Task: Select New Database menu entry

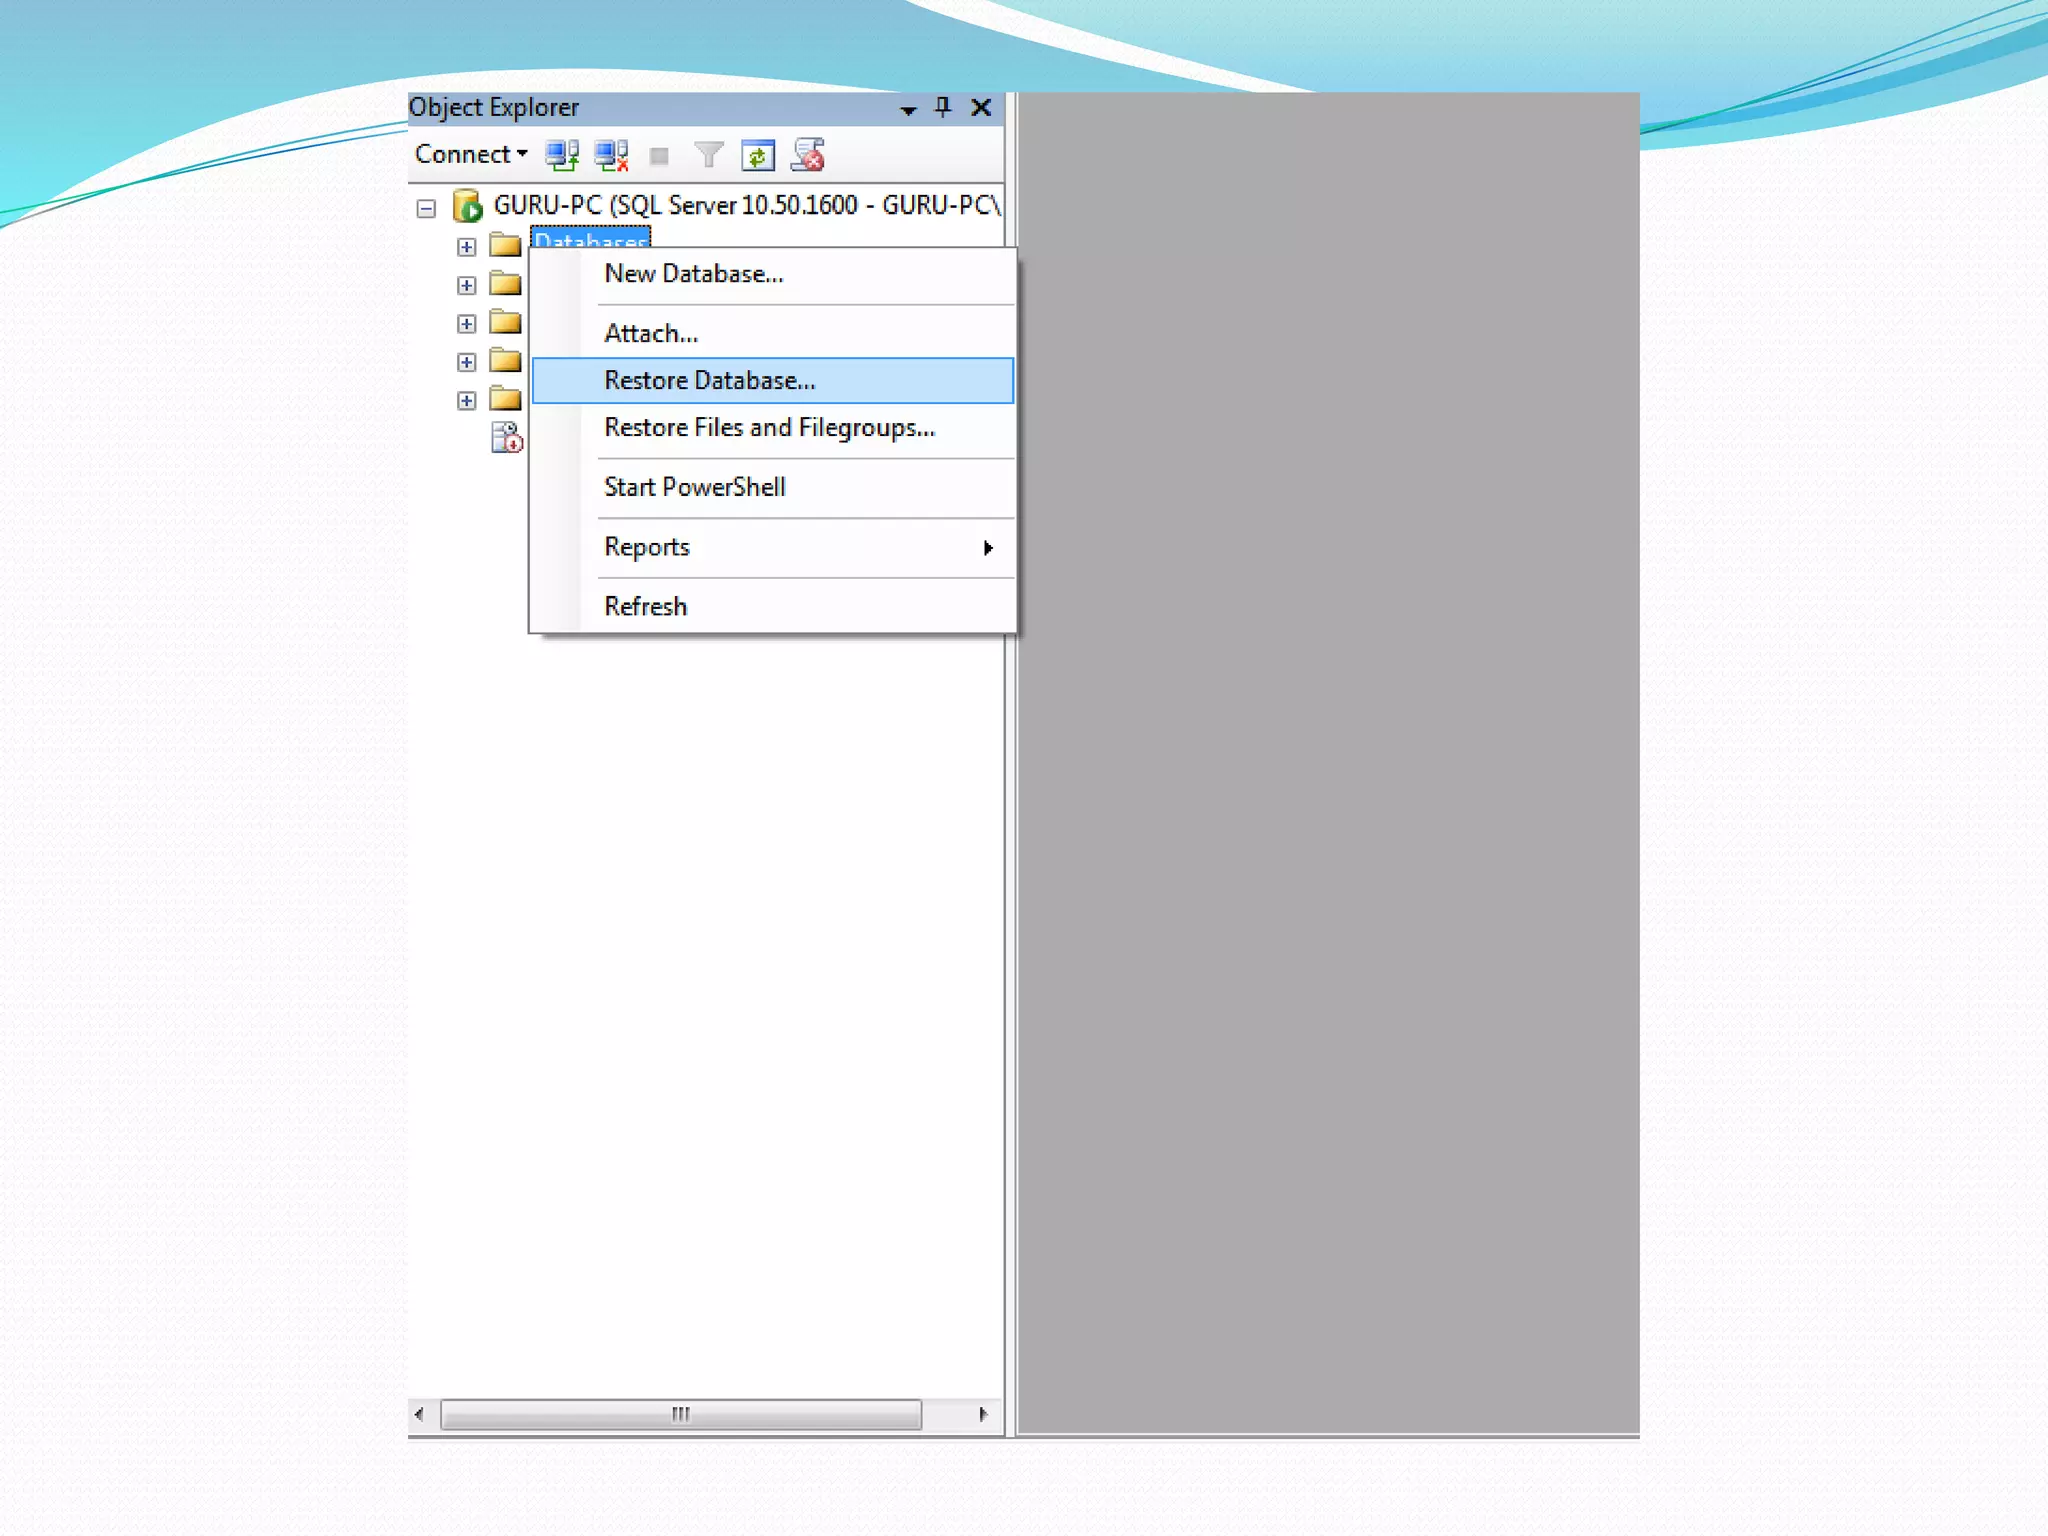Action: click(x=694, y=274)
